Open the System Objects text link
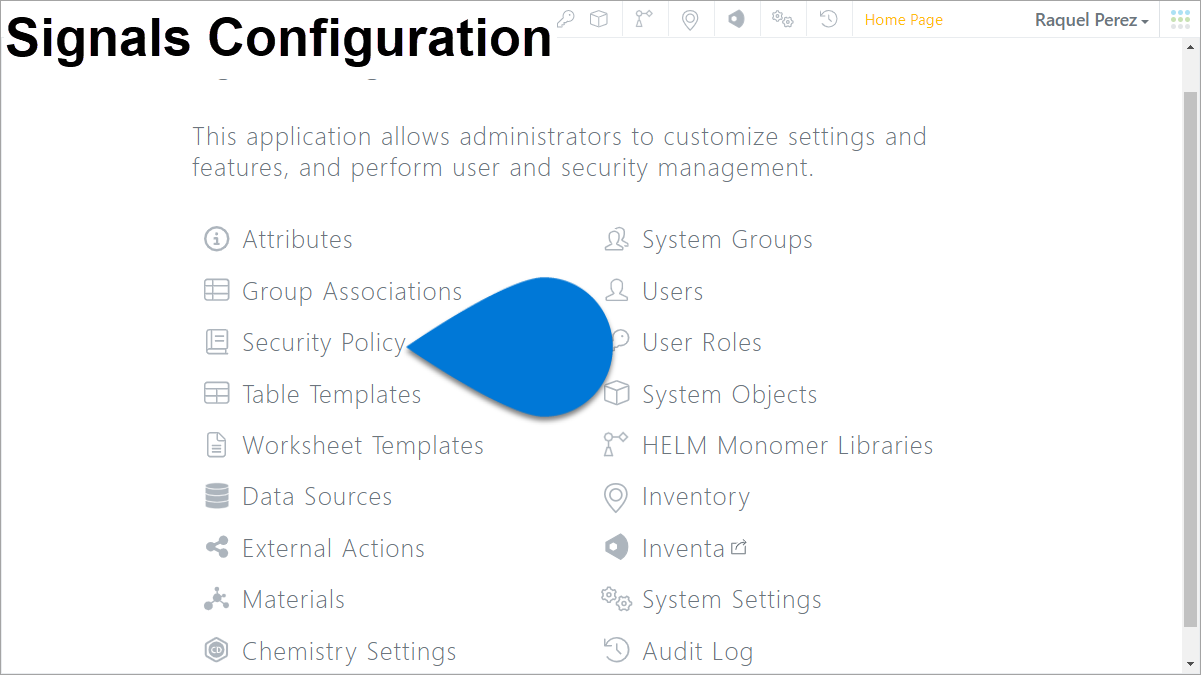This screenshot has height=675, width=1201. point(729,395)
